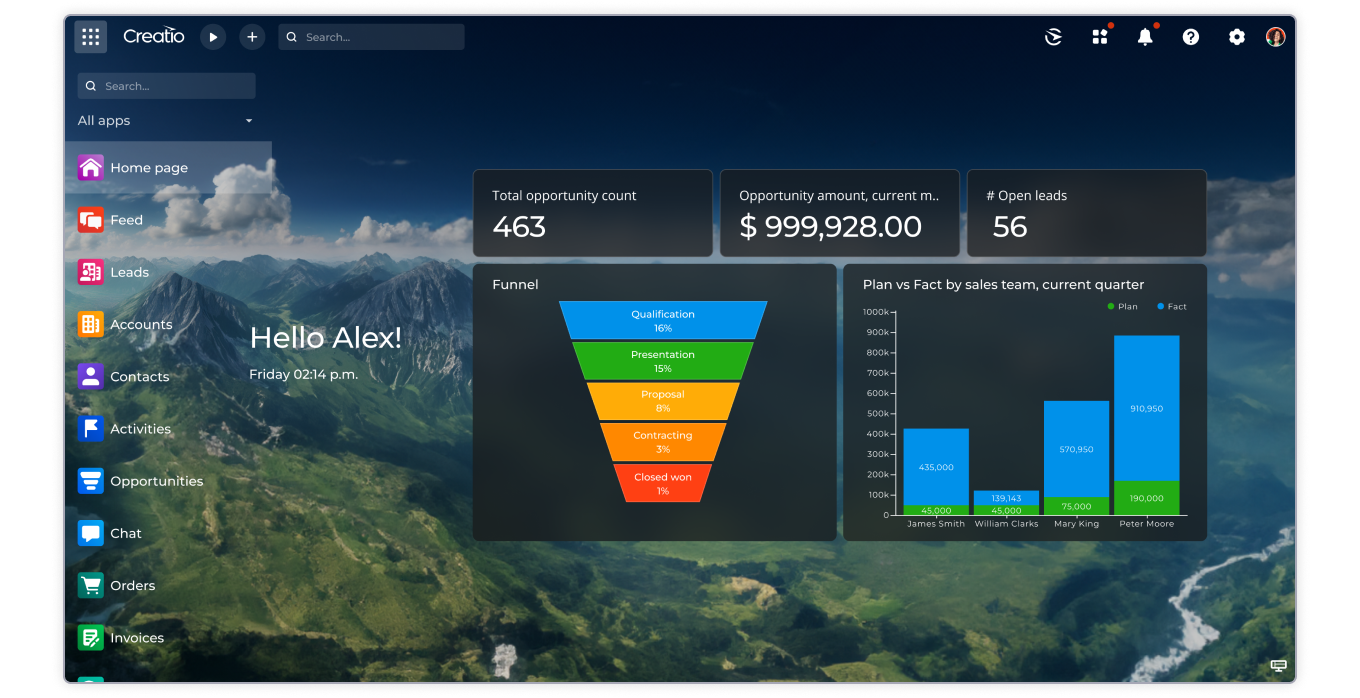Click the run process play icon
The image size is (1360, 698).
213,37
